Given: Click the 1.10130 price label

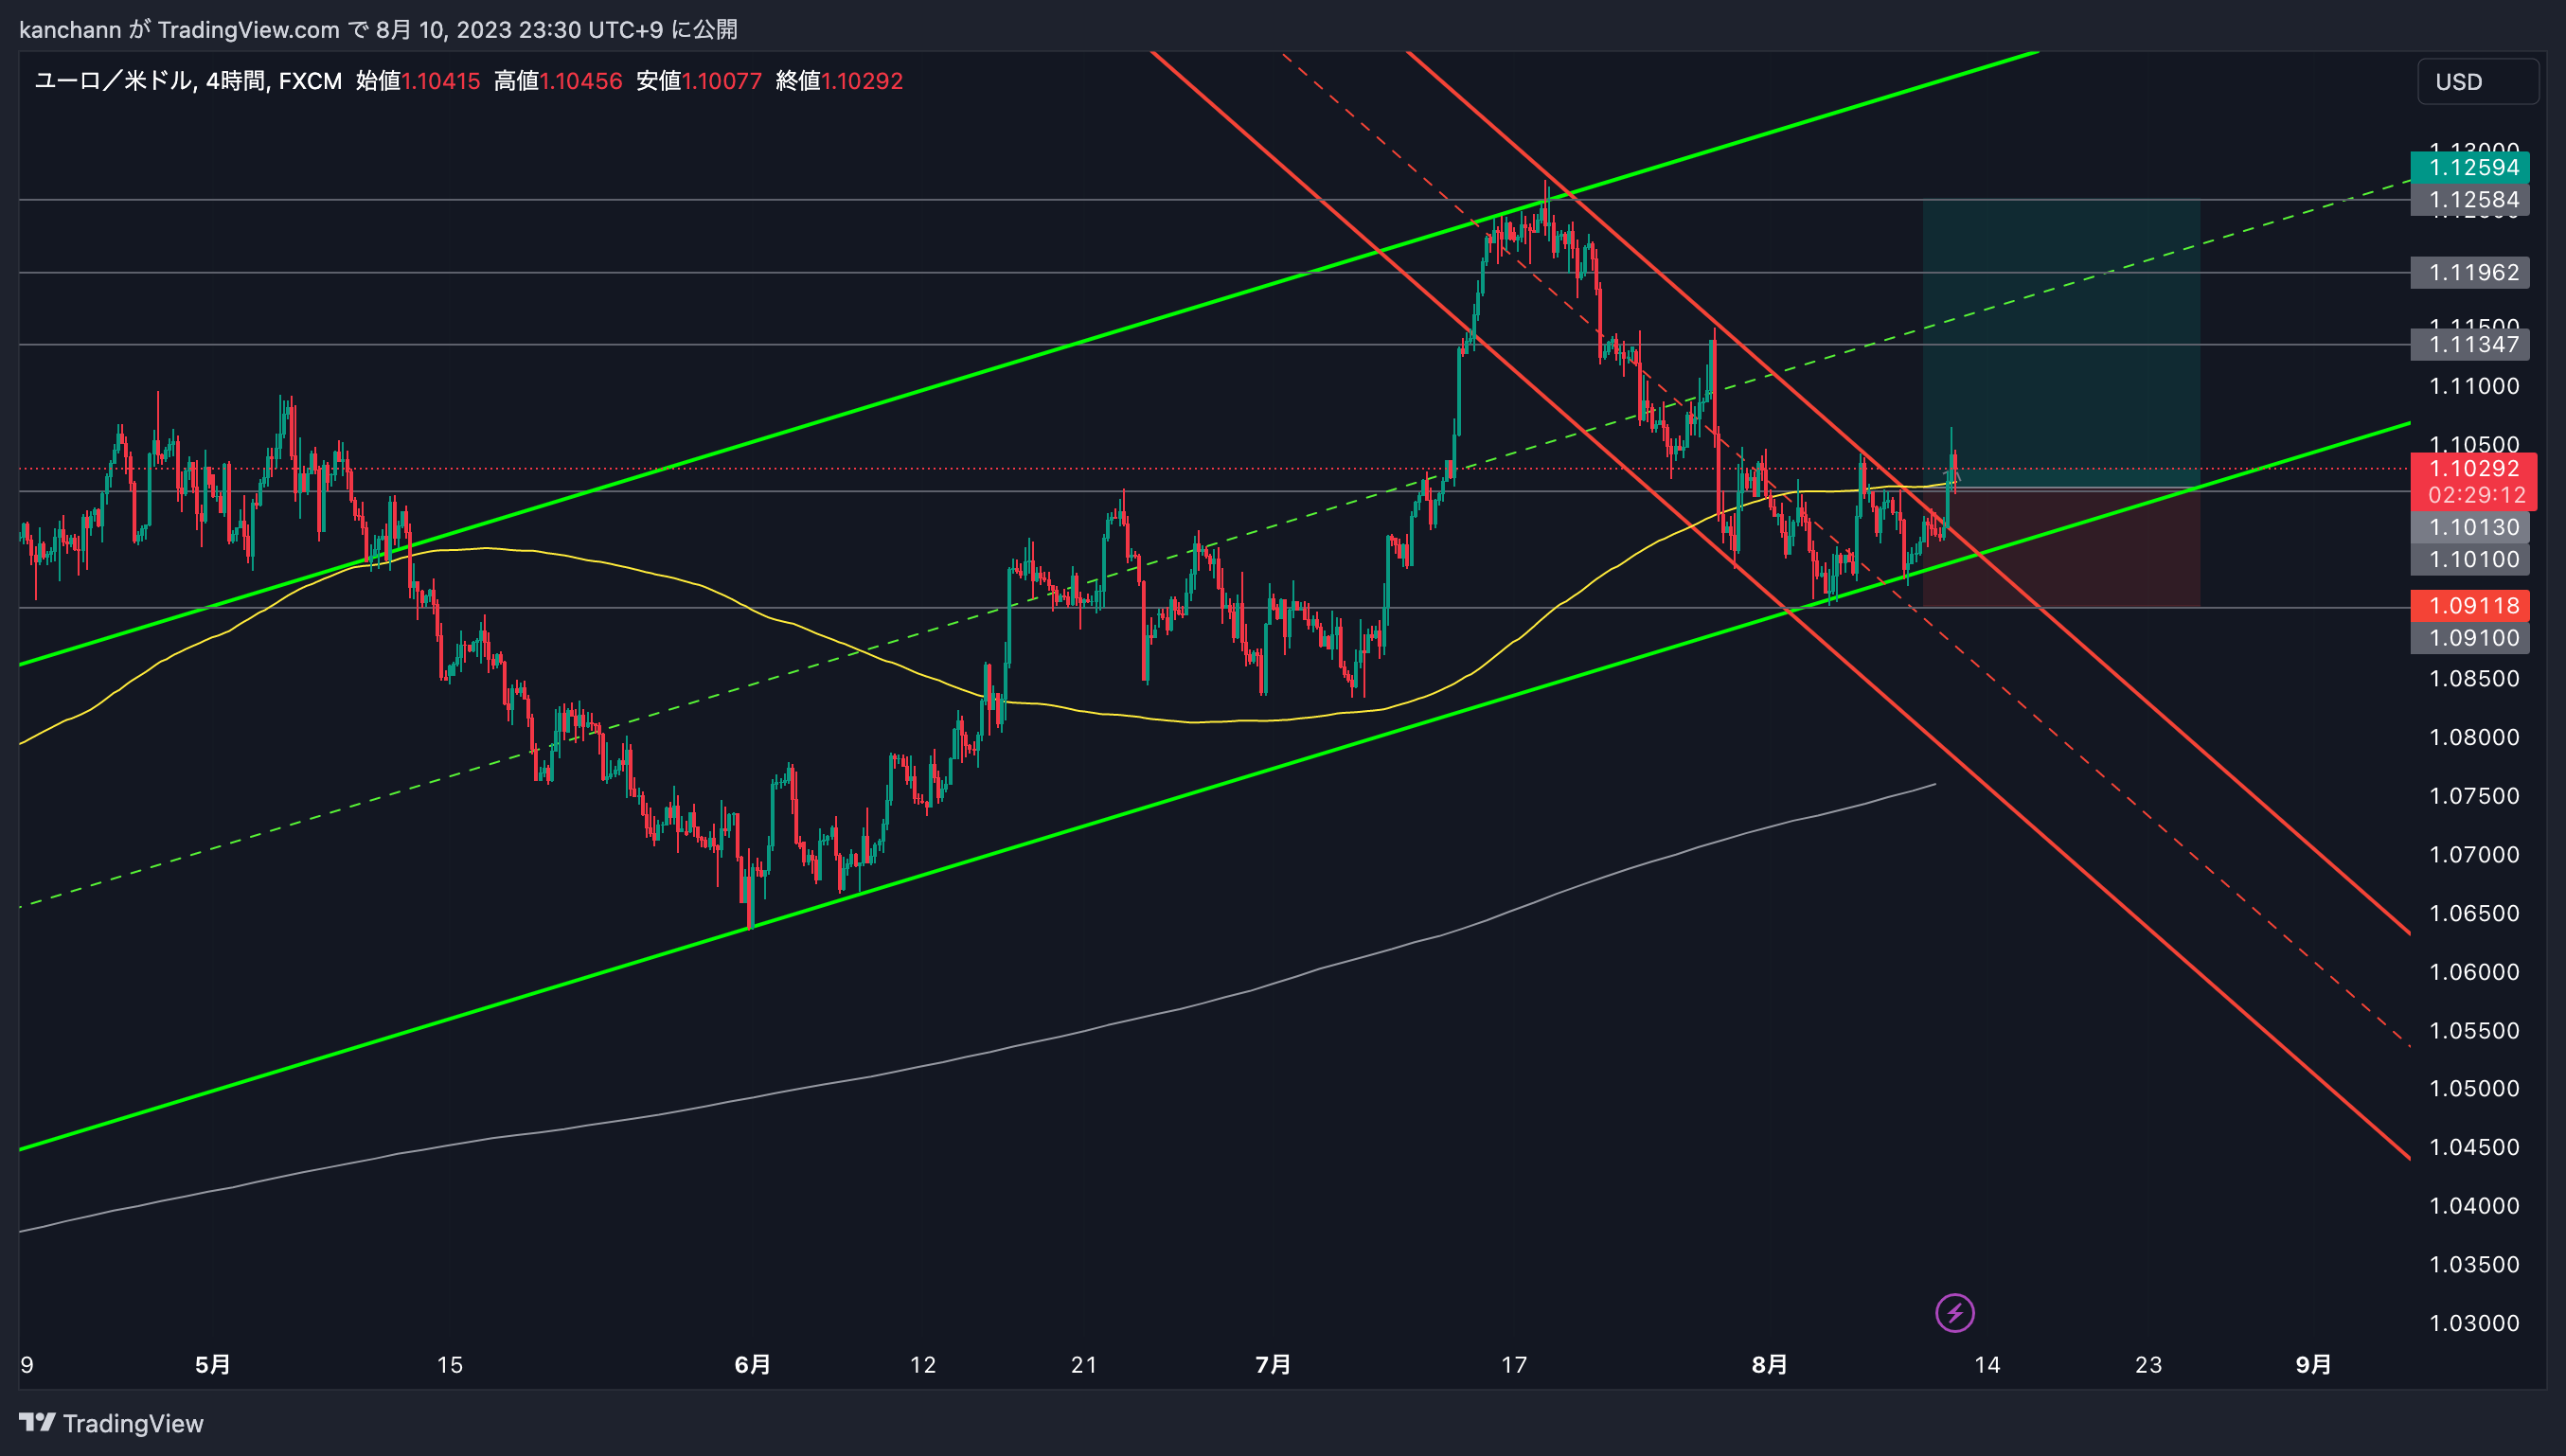Looking at the screenshot, I should coord(2469,527).
